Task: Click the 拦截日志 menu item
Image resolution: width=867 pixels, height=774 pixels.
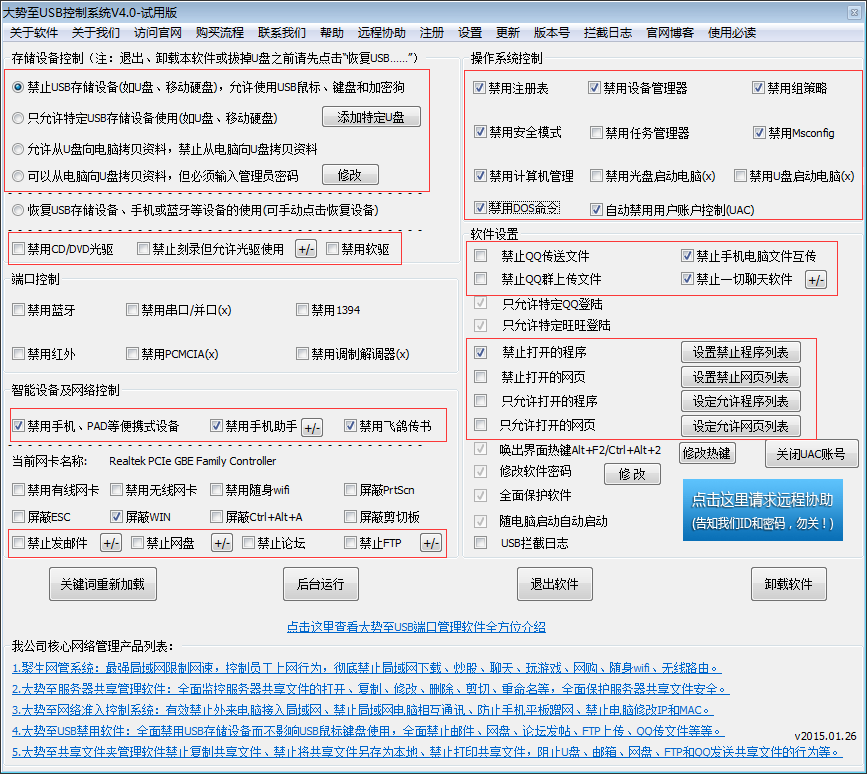Action: [x=607, y=32]
